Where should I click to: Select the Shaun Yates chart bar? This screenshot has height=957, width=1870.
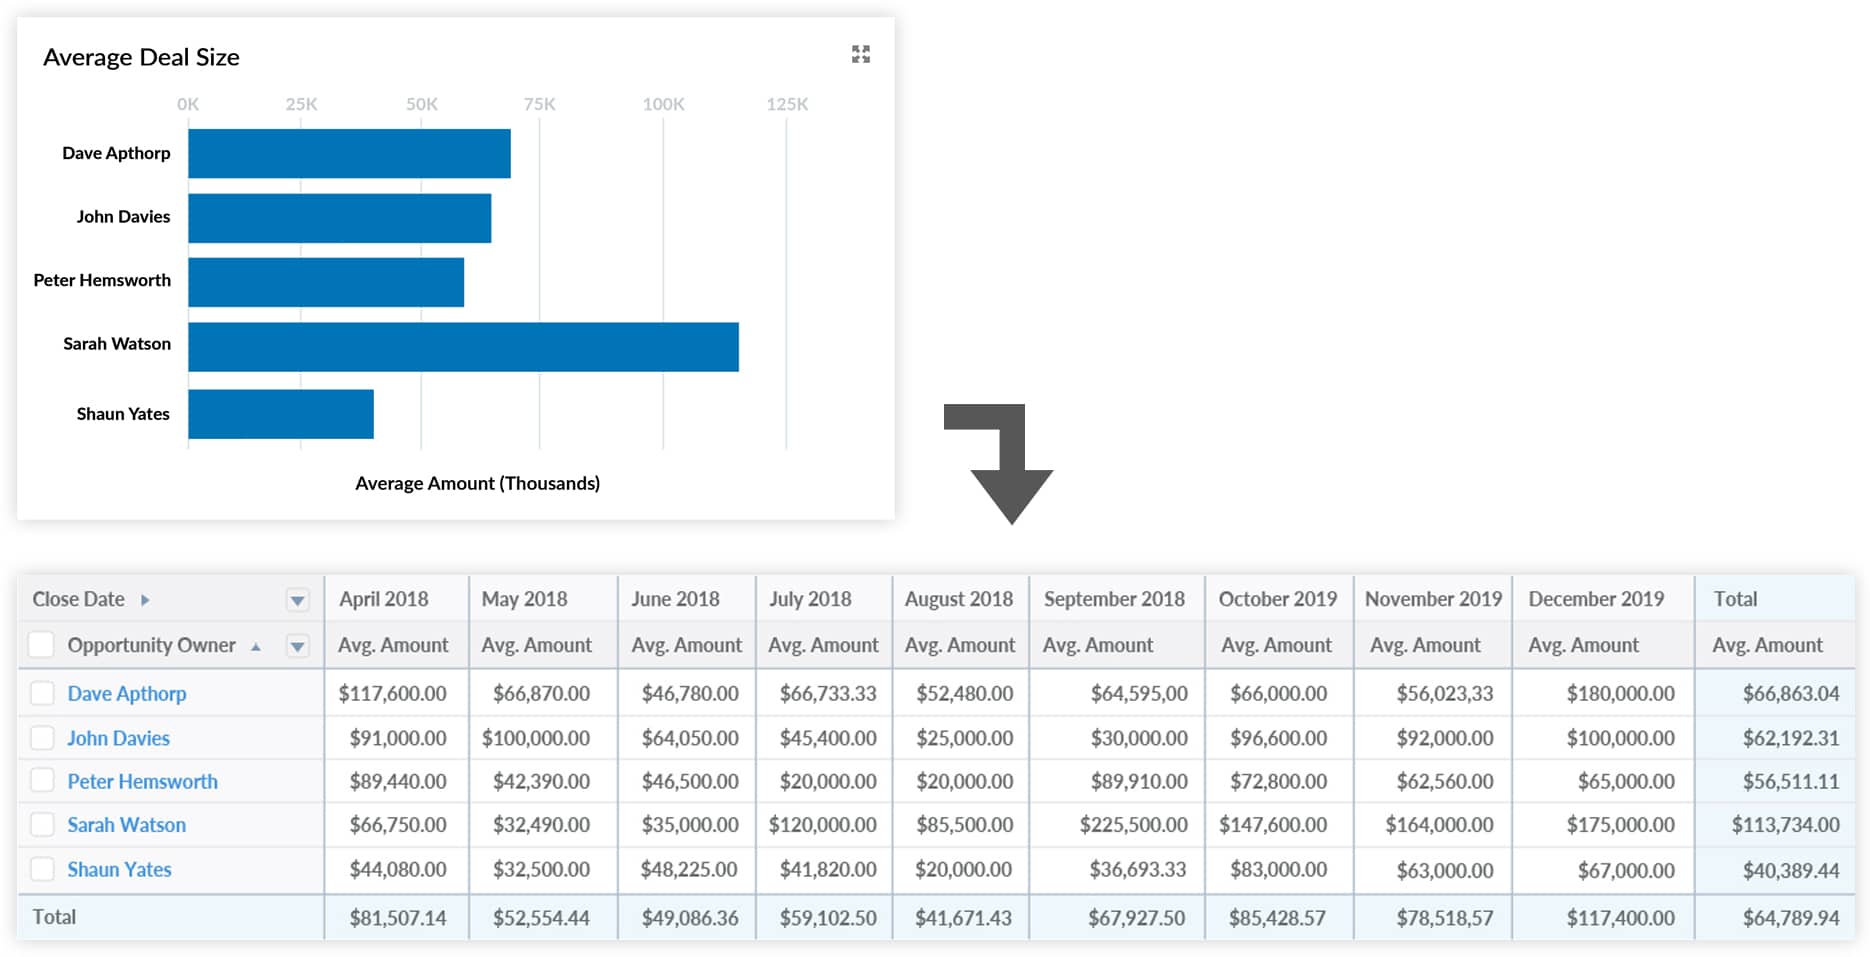click(281, 414)
